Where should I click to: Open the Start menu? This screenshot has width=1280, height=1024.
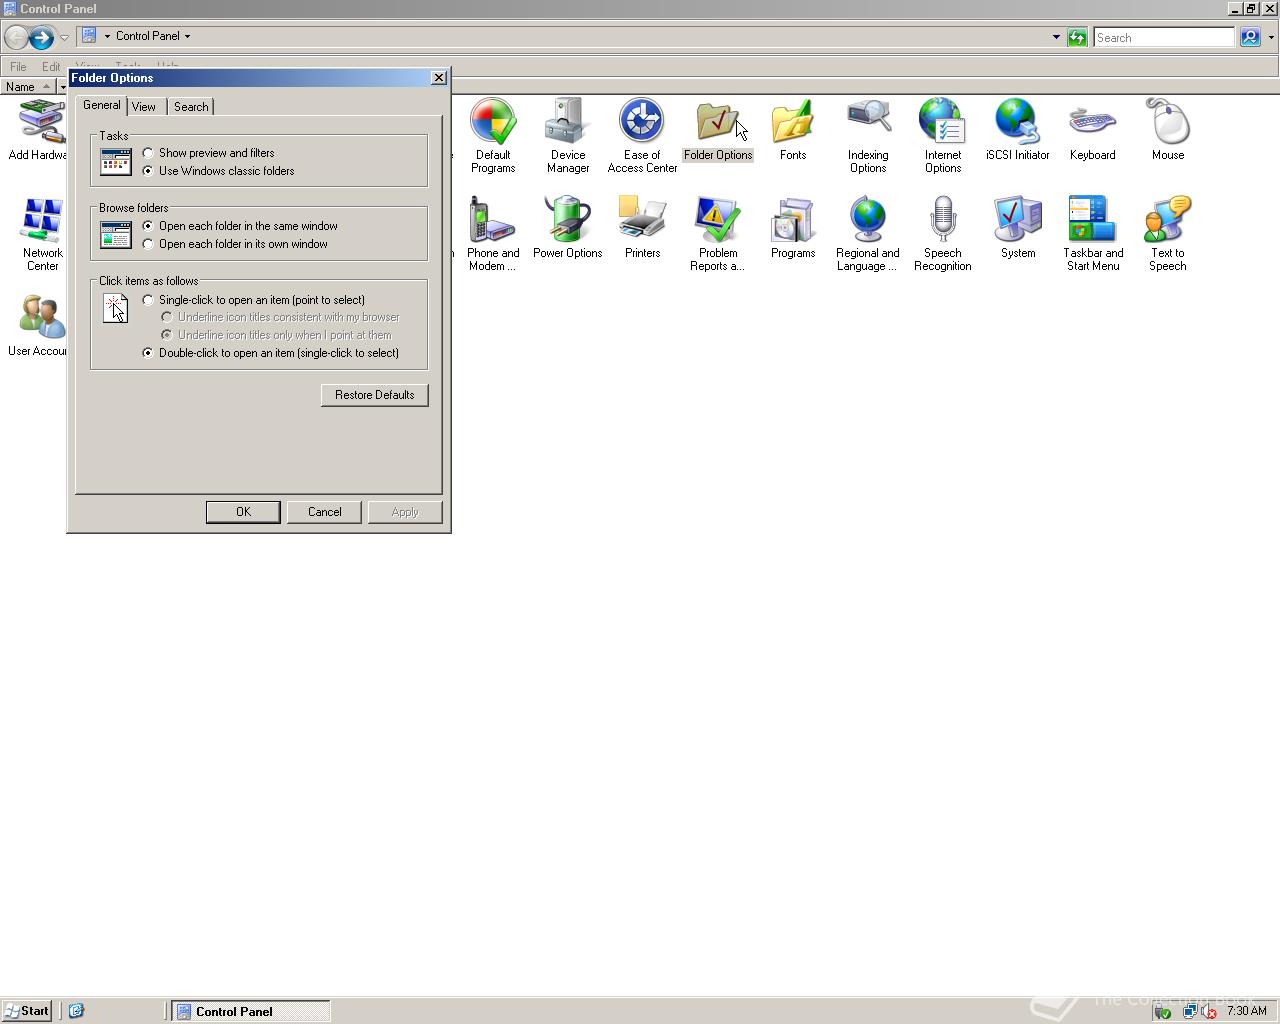tap(27, 1011)
